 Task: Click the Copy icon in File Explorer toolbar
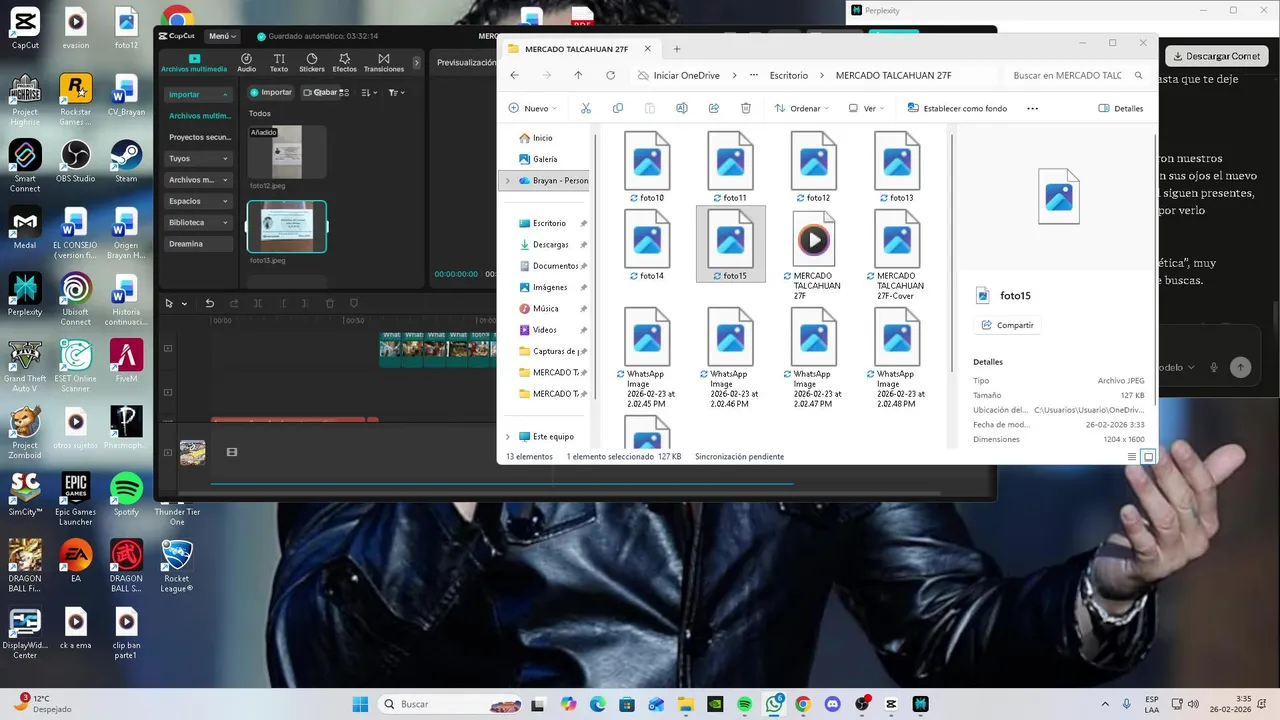(618, 108)
